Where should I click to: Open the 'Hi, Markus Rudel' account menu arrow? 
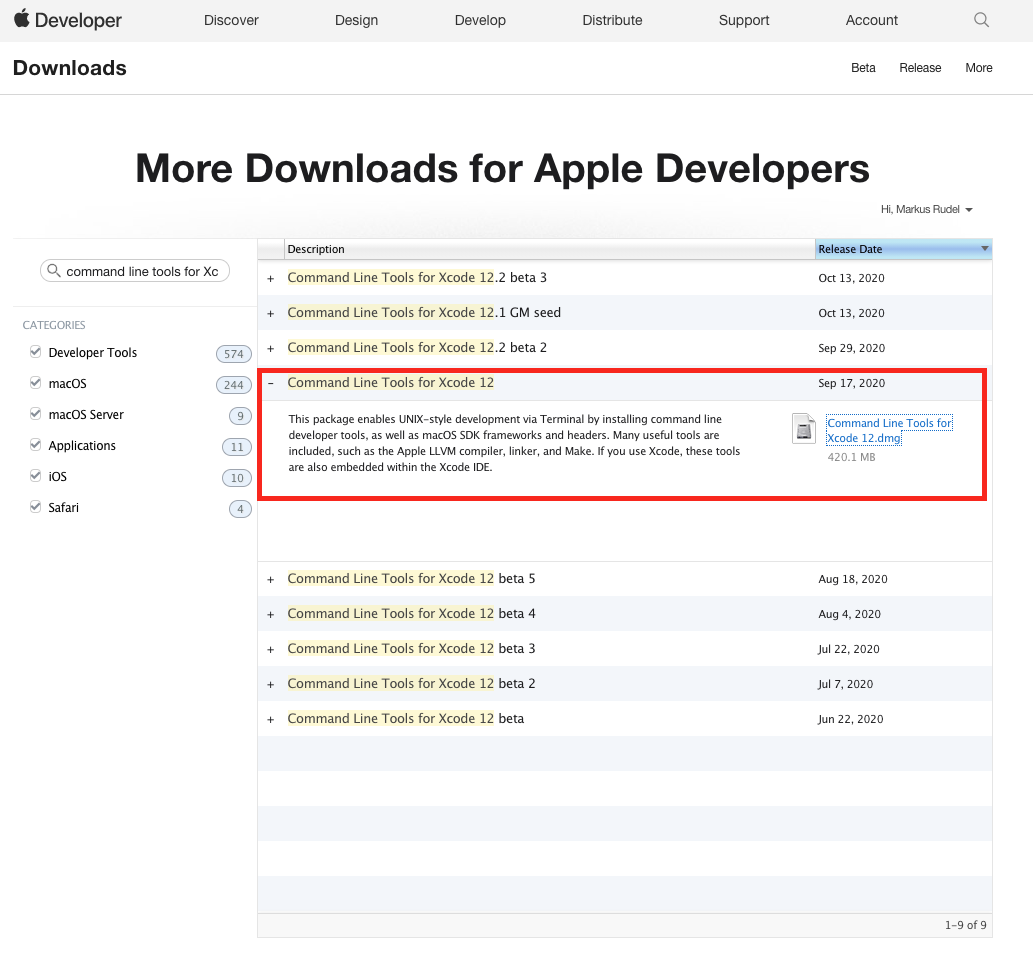coord(967,210)
